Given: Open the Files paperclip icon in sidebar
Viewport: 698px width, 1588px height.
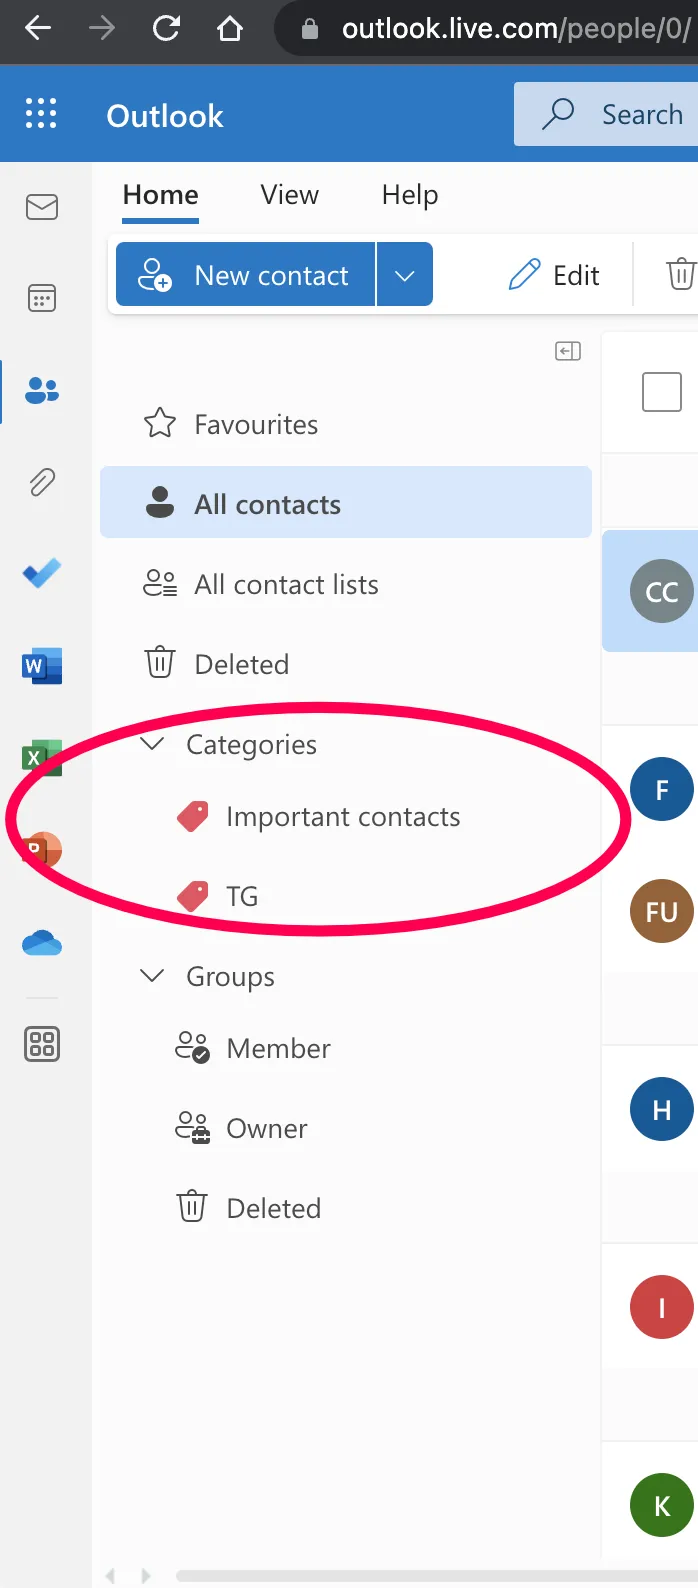Looking at the screenshot, I should pos(42,482).
